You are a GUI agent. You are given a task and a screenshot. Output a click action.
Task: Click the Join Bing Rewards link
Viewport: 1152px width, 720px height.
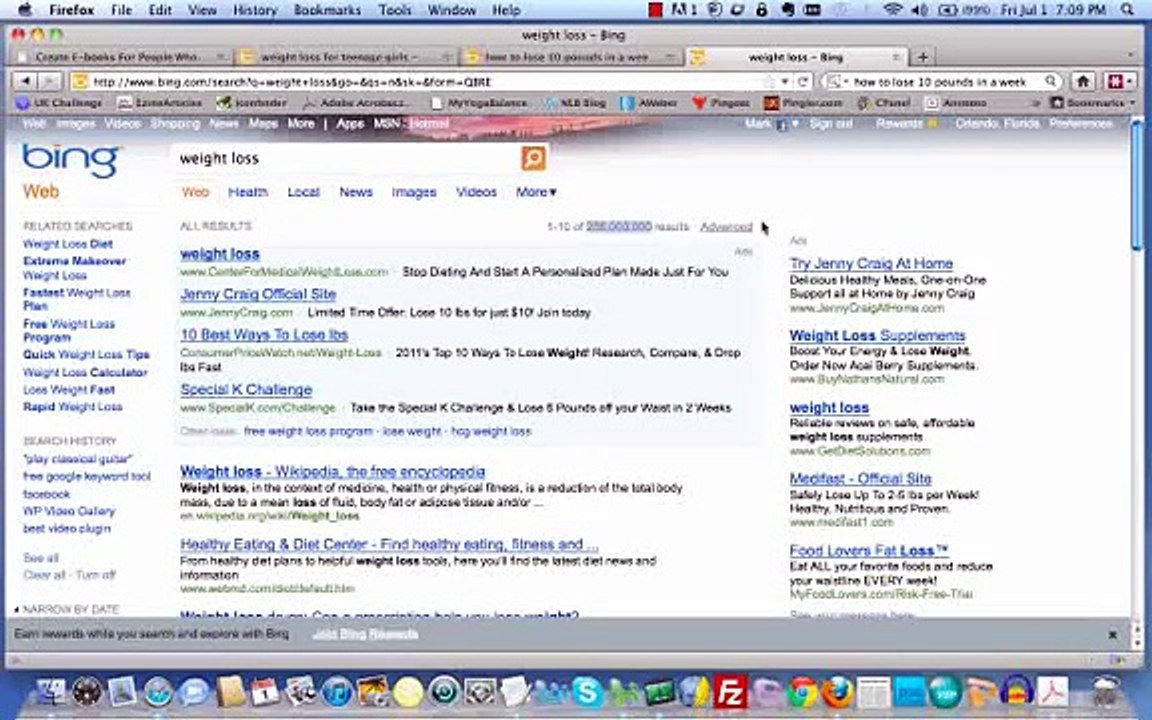point(365,634)
